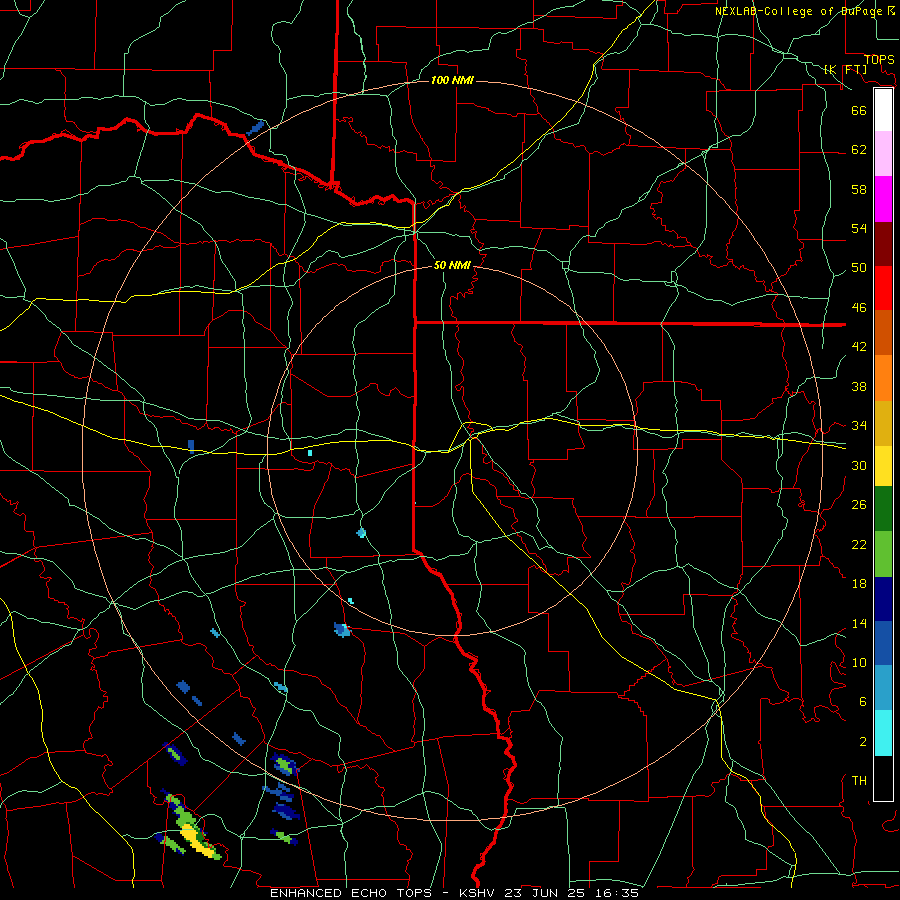The height and width of the screenshot is (900, 900).
Task: Click the legend value 50
Action: click(859, 268)
